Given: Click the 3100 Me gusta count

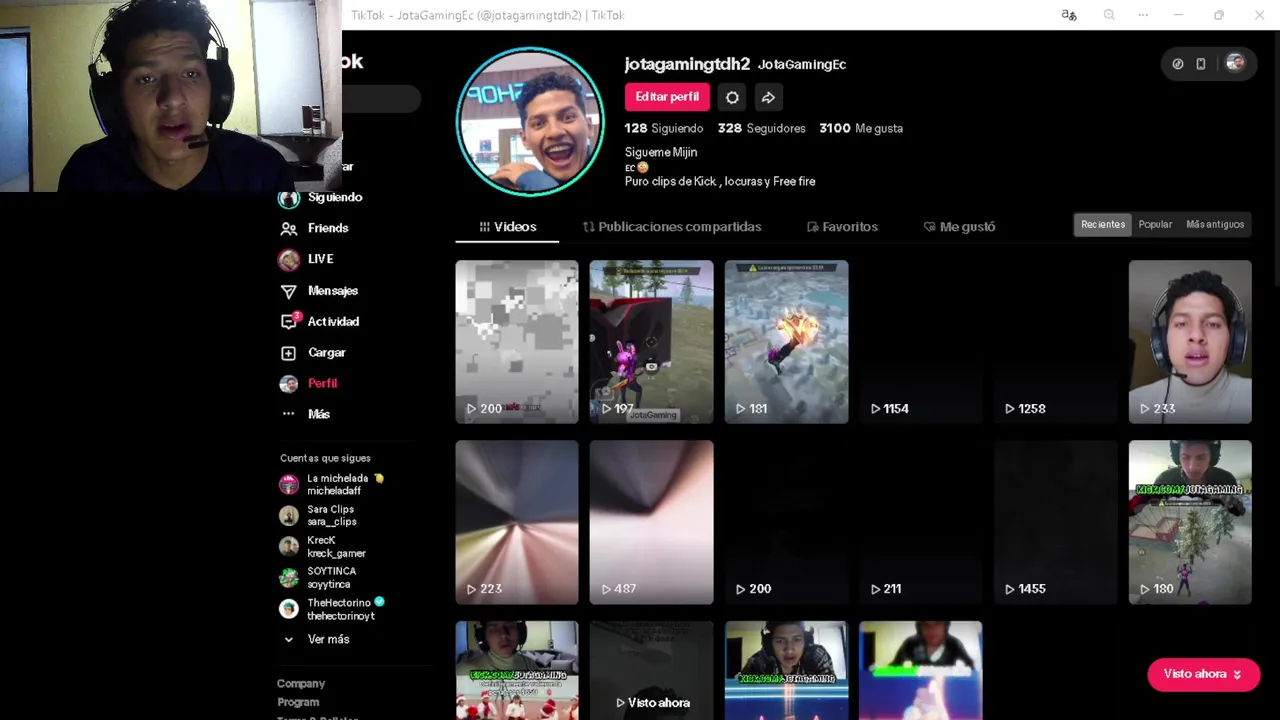Looking at the screenshot, I should click(861, 128).
